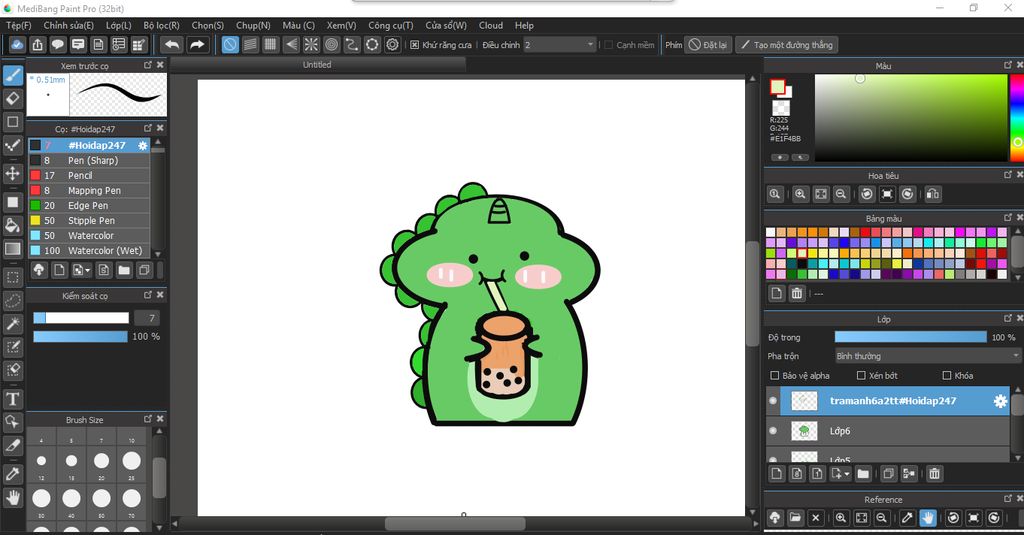Open snap settings gear icon
Viewport: 1024px width, 535px height.
tap(392, 44)
